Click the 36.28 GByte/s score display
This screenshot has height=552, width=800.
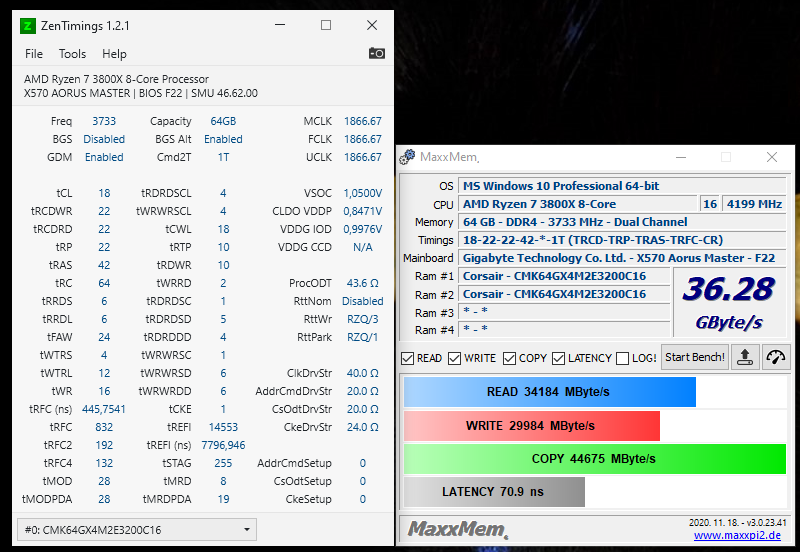coord(729,303)
